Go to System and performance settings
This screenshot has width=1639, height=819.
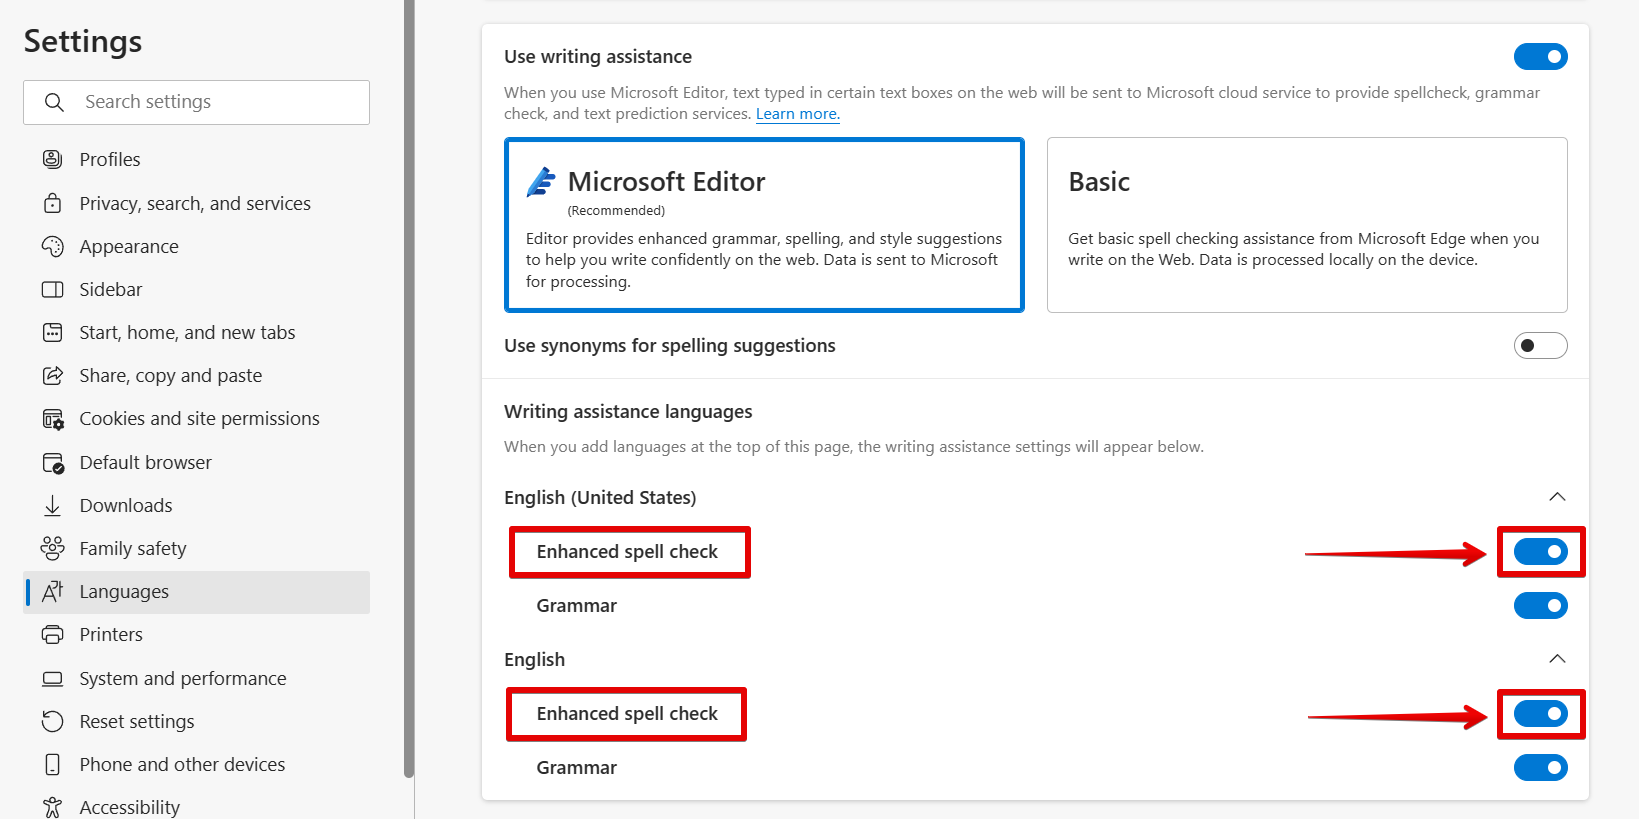[183, 678]
